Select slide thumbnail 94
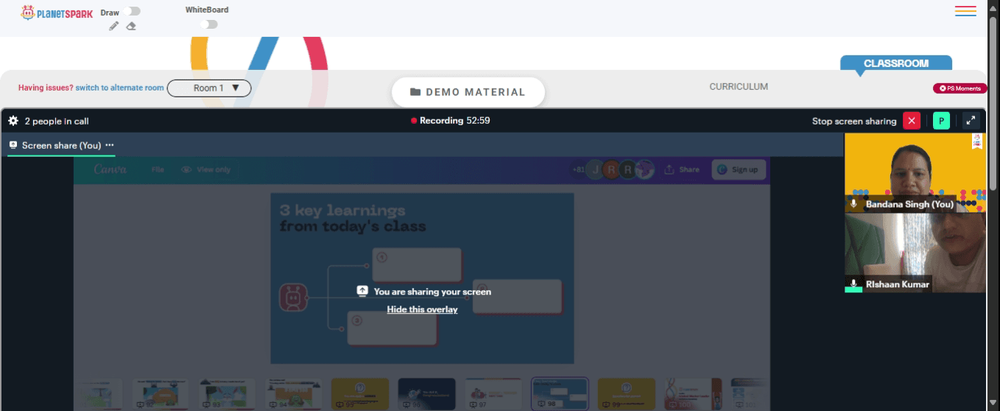Screen dimensions: 1000x411 point(293,393)
